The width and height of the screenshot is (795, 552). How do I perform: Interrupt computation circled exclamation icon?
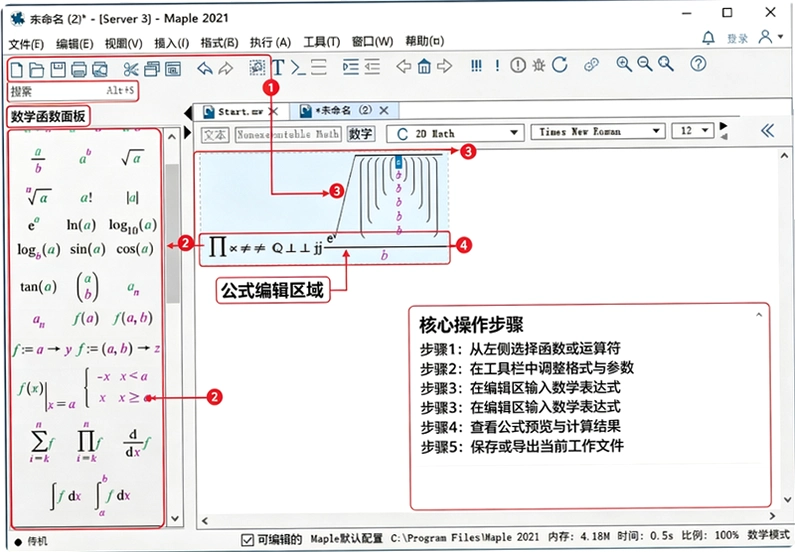[518, 65]
